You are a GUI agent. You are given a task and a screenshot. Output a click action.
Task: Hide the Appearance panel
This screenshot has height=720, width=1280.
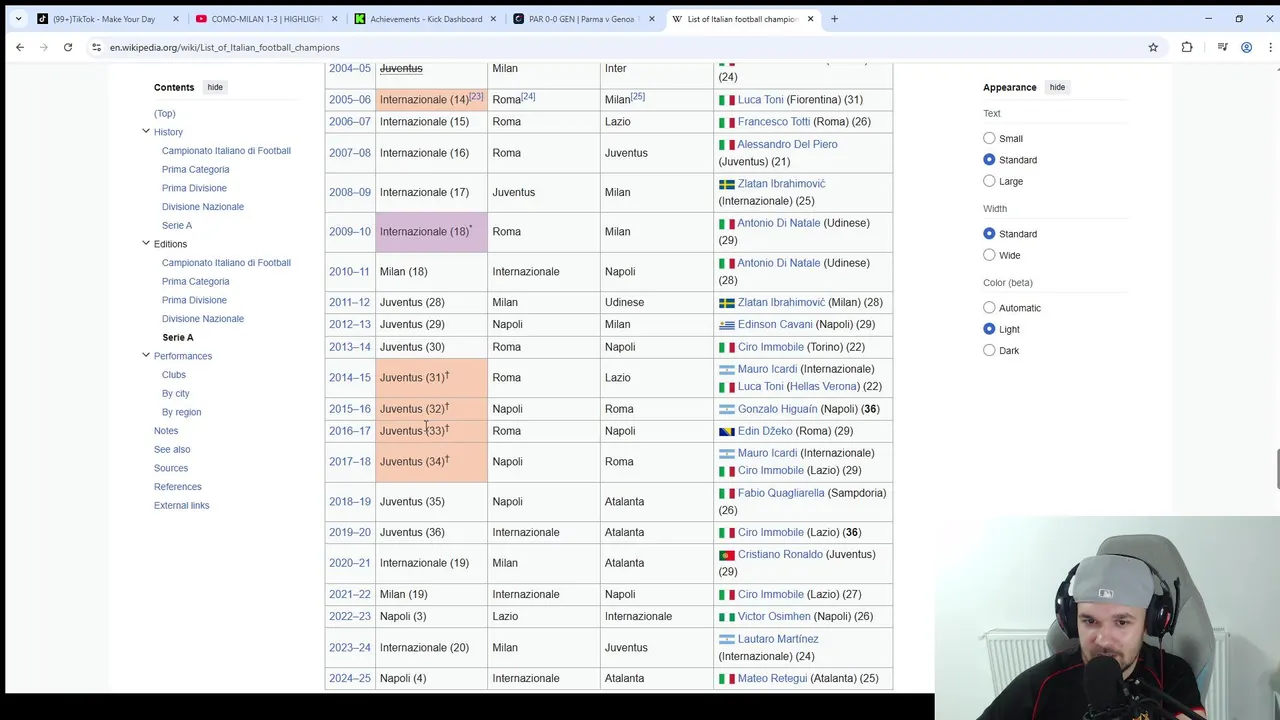(1057, 87)
